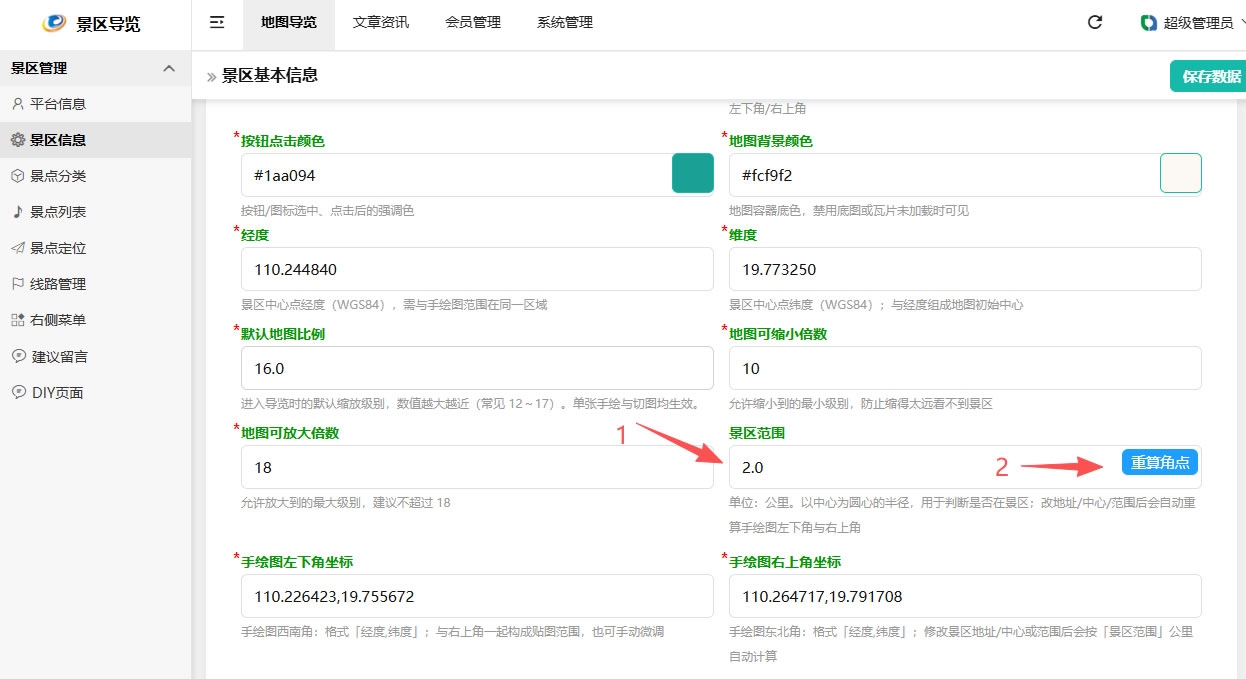Click the 平台信息 person icon

point(18,104)
